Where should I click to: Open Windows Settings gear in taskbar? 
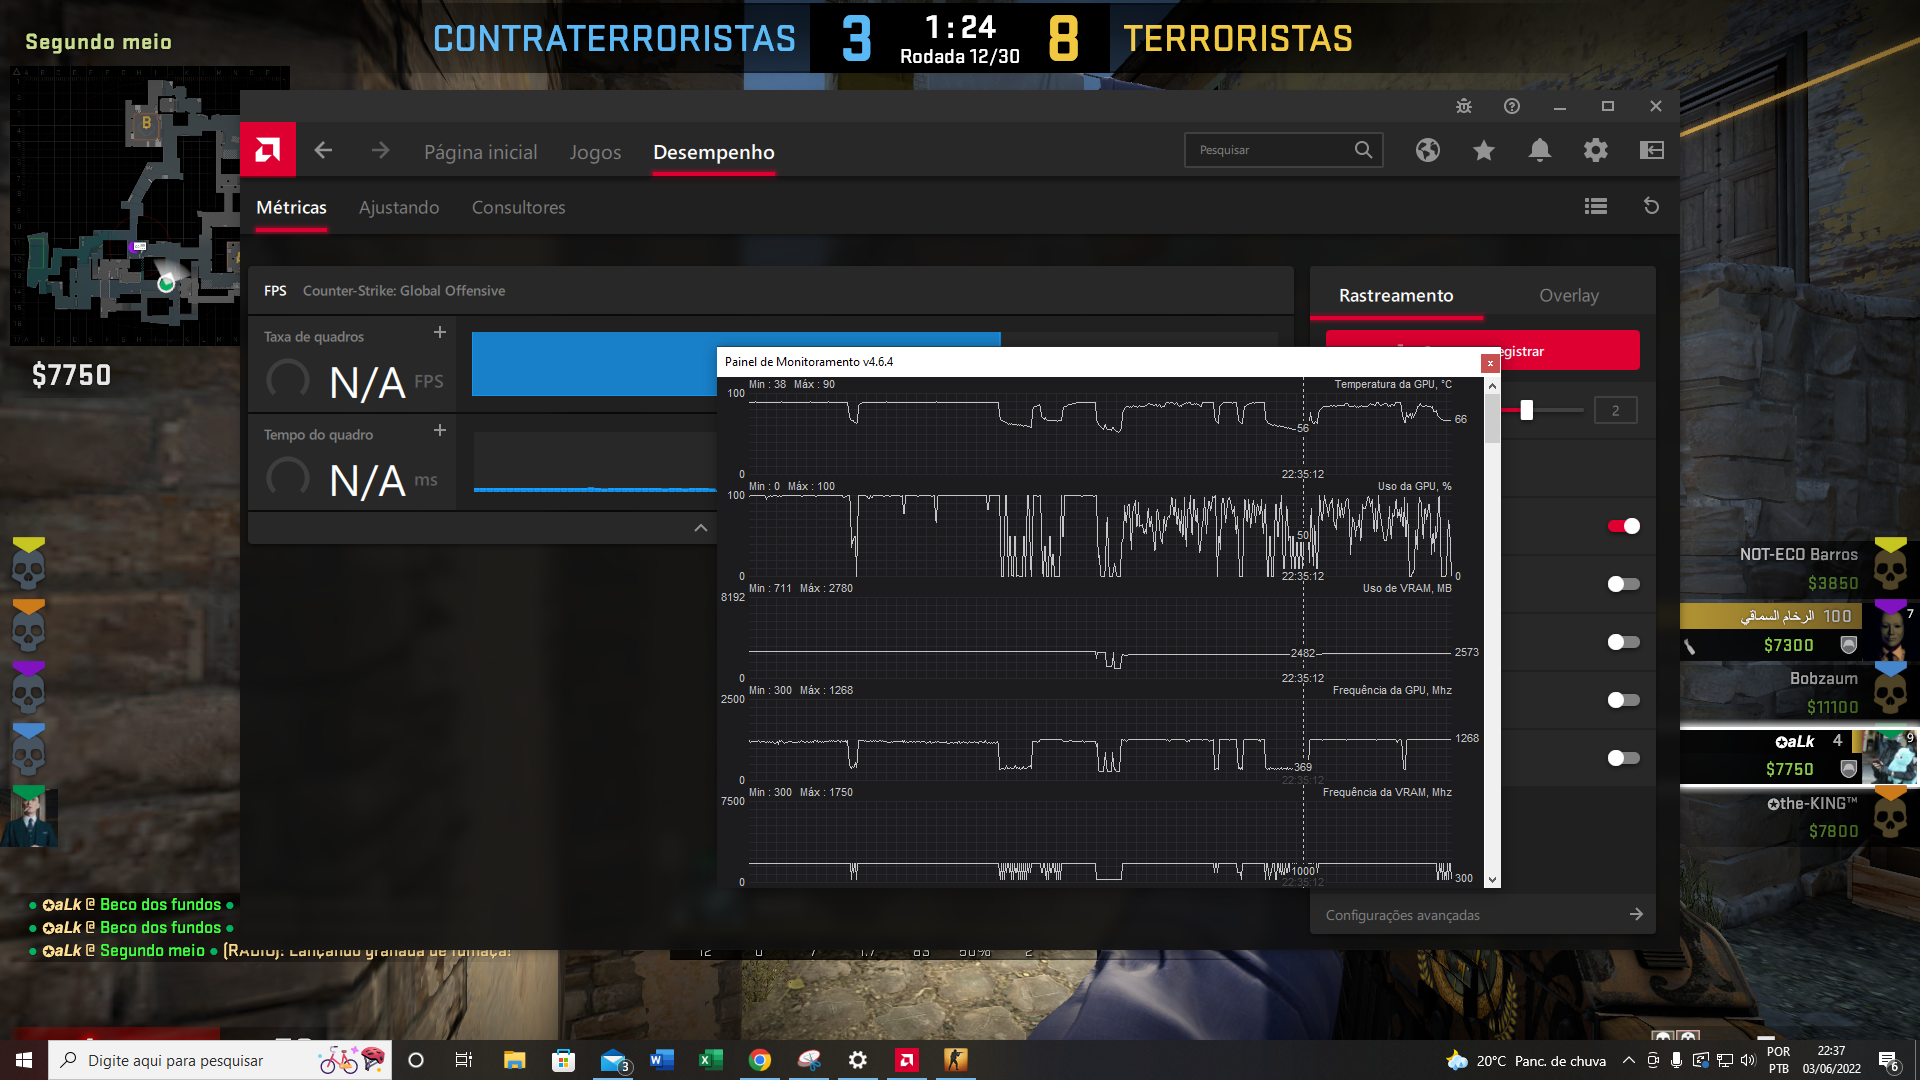point(858,1060)
